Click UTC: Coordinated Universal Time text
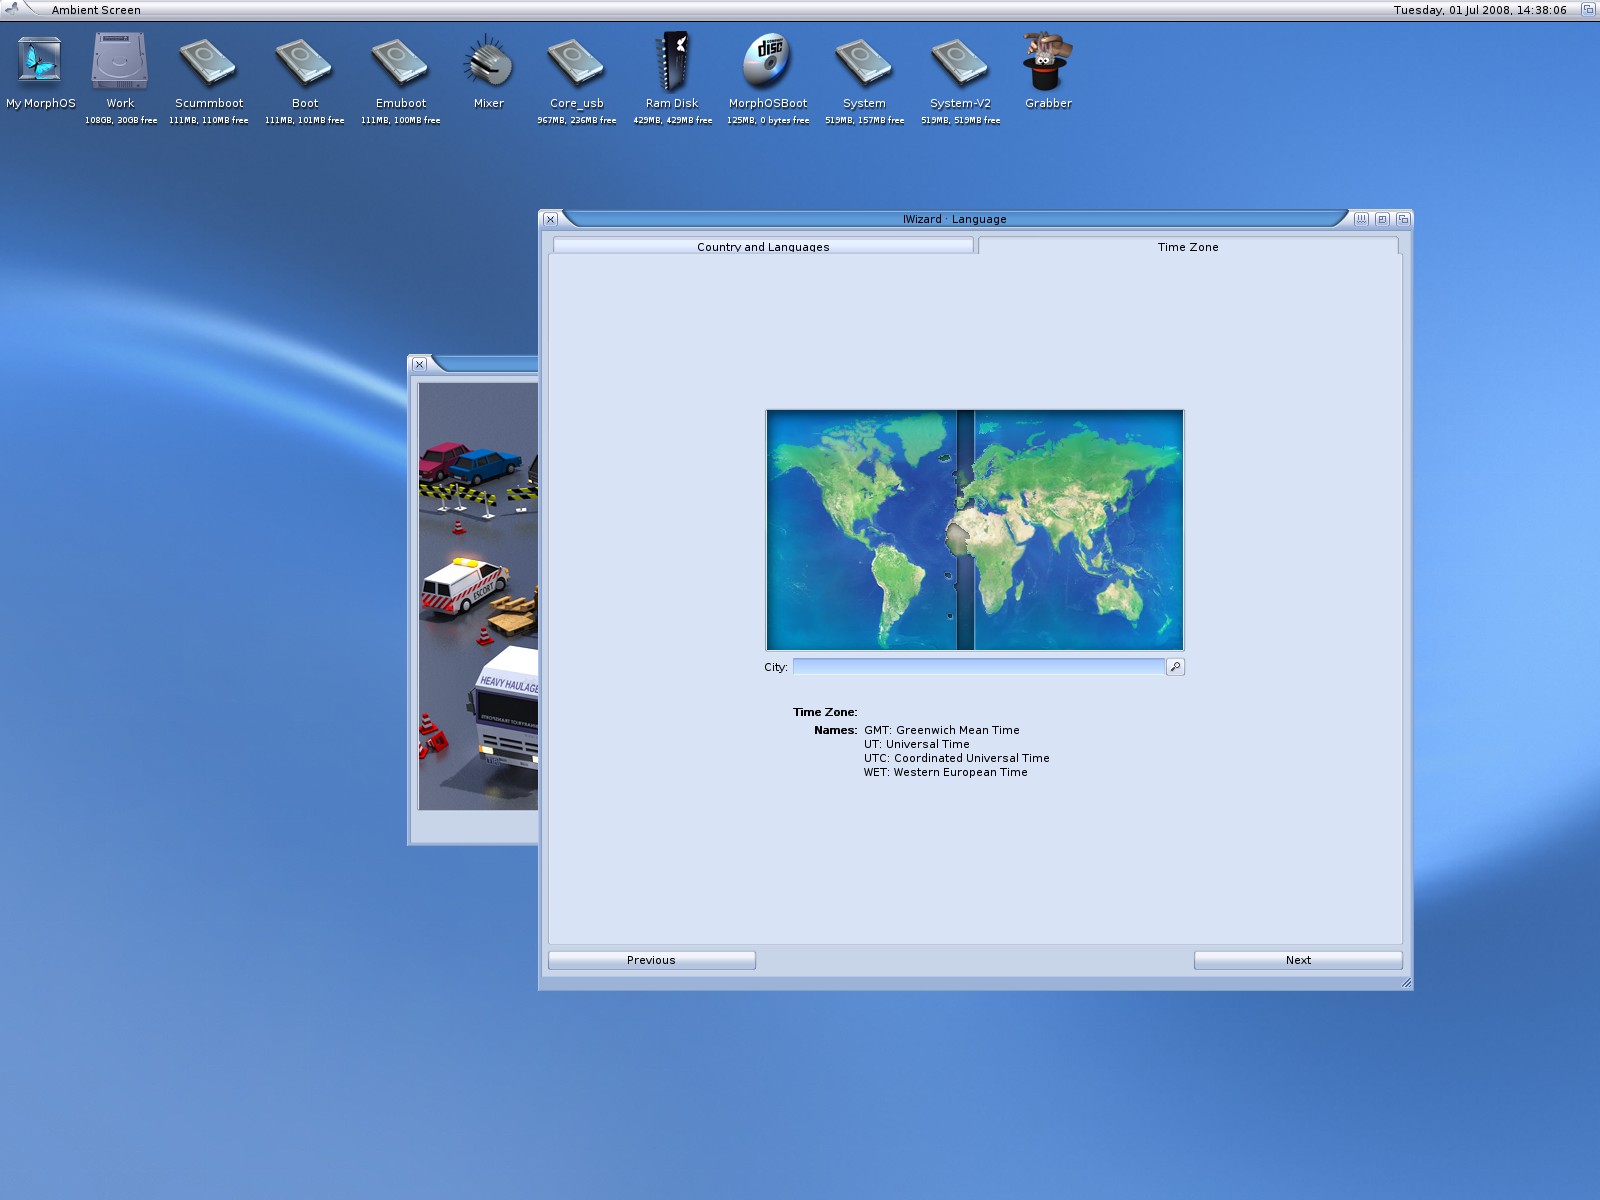1600x1200 pixels. pos(957,758)
